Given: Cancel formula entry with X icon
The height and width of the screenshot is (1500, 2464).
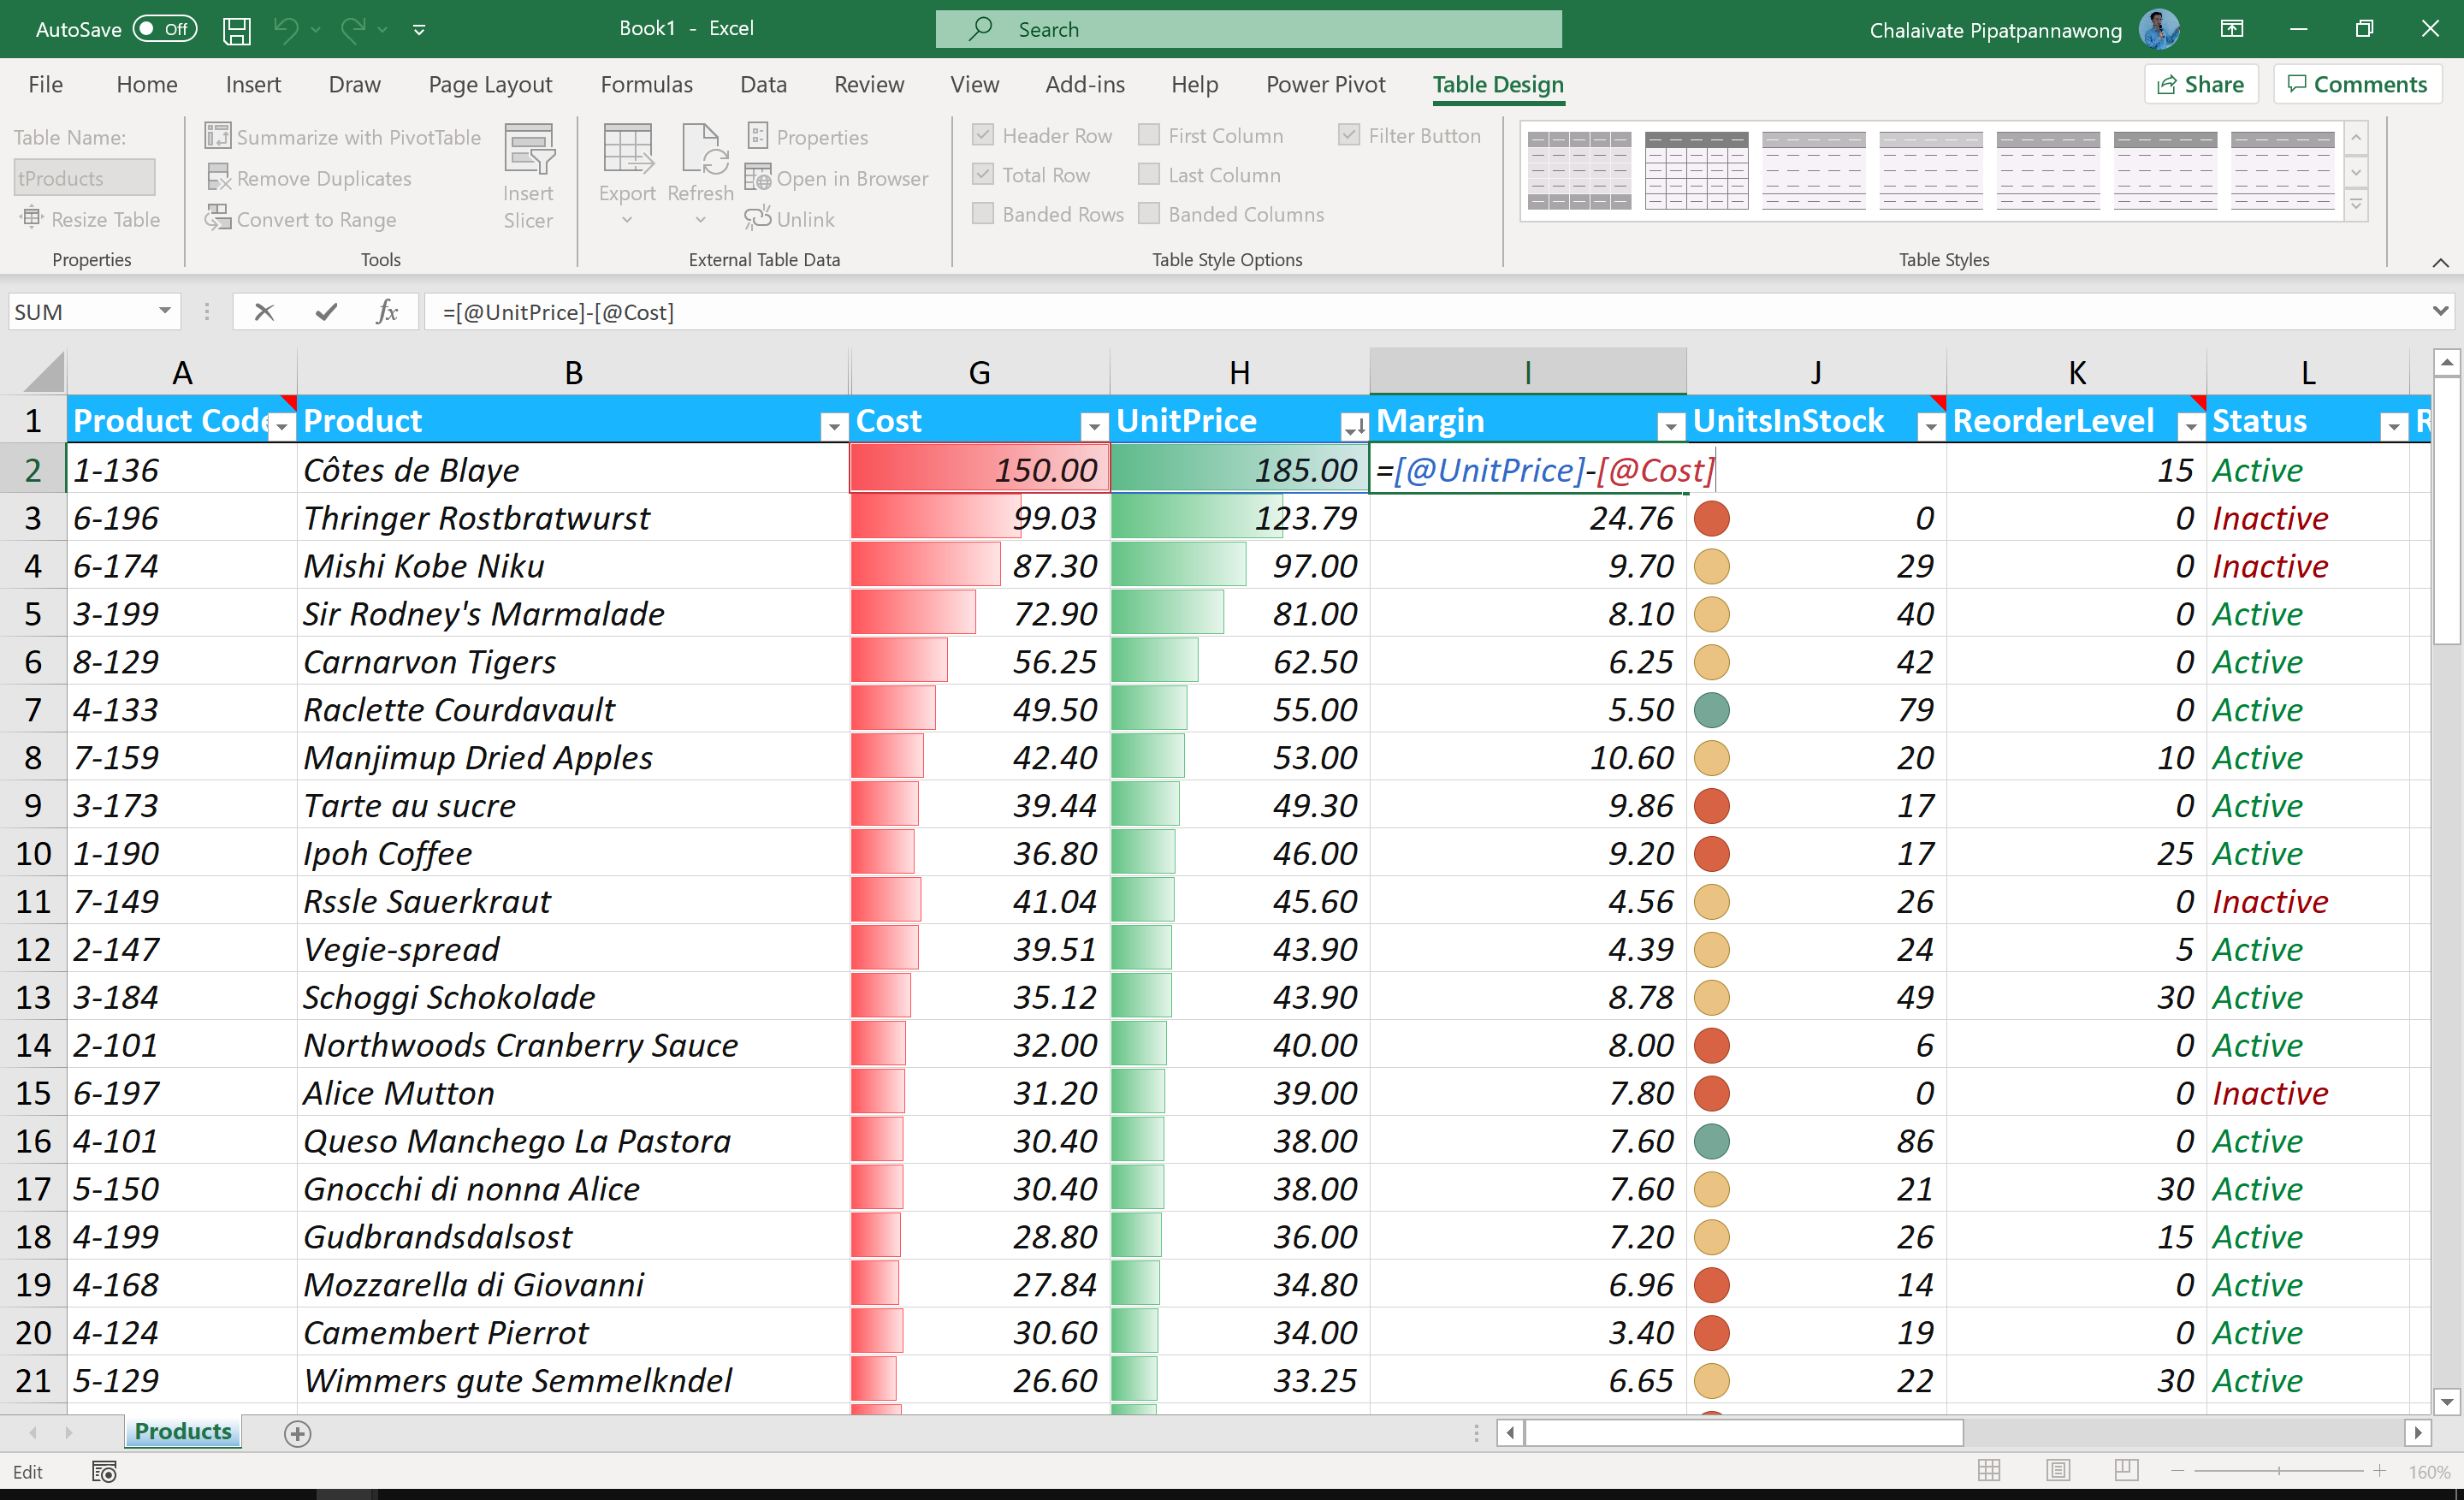Looking at the screenshot, I should [x=264, y=312].
